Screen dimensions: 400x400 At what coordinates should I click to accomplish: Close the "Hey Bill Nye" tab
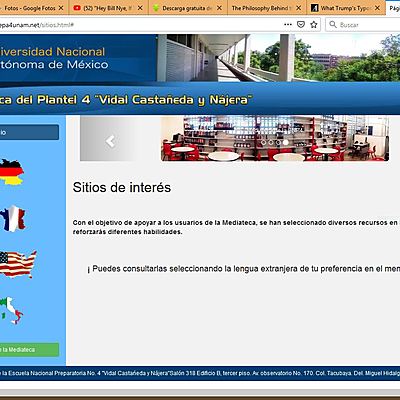coord(140,8)
